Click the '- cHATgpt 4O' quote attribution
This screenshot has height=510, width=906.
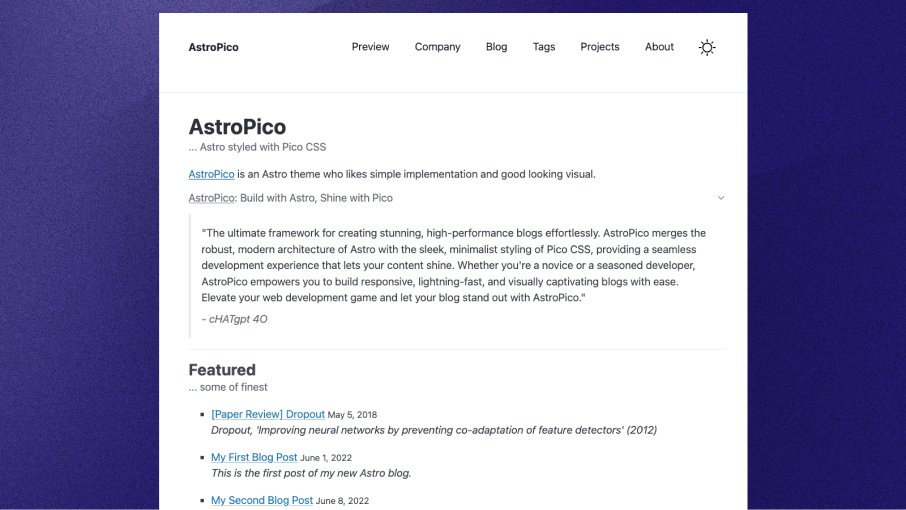[235, 319]
